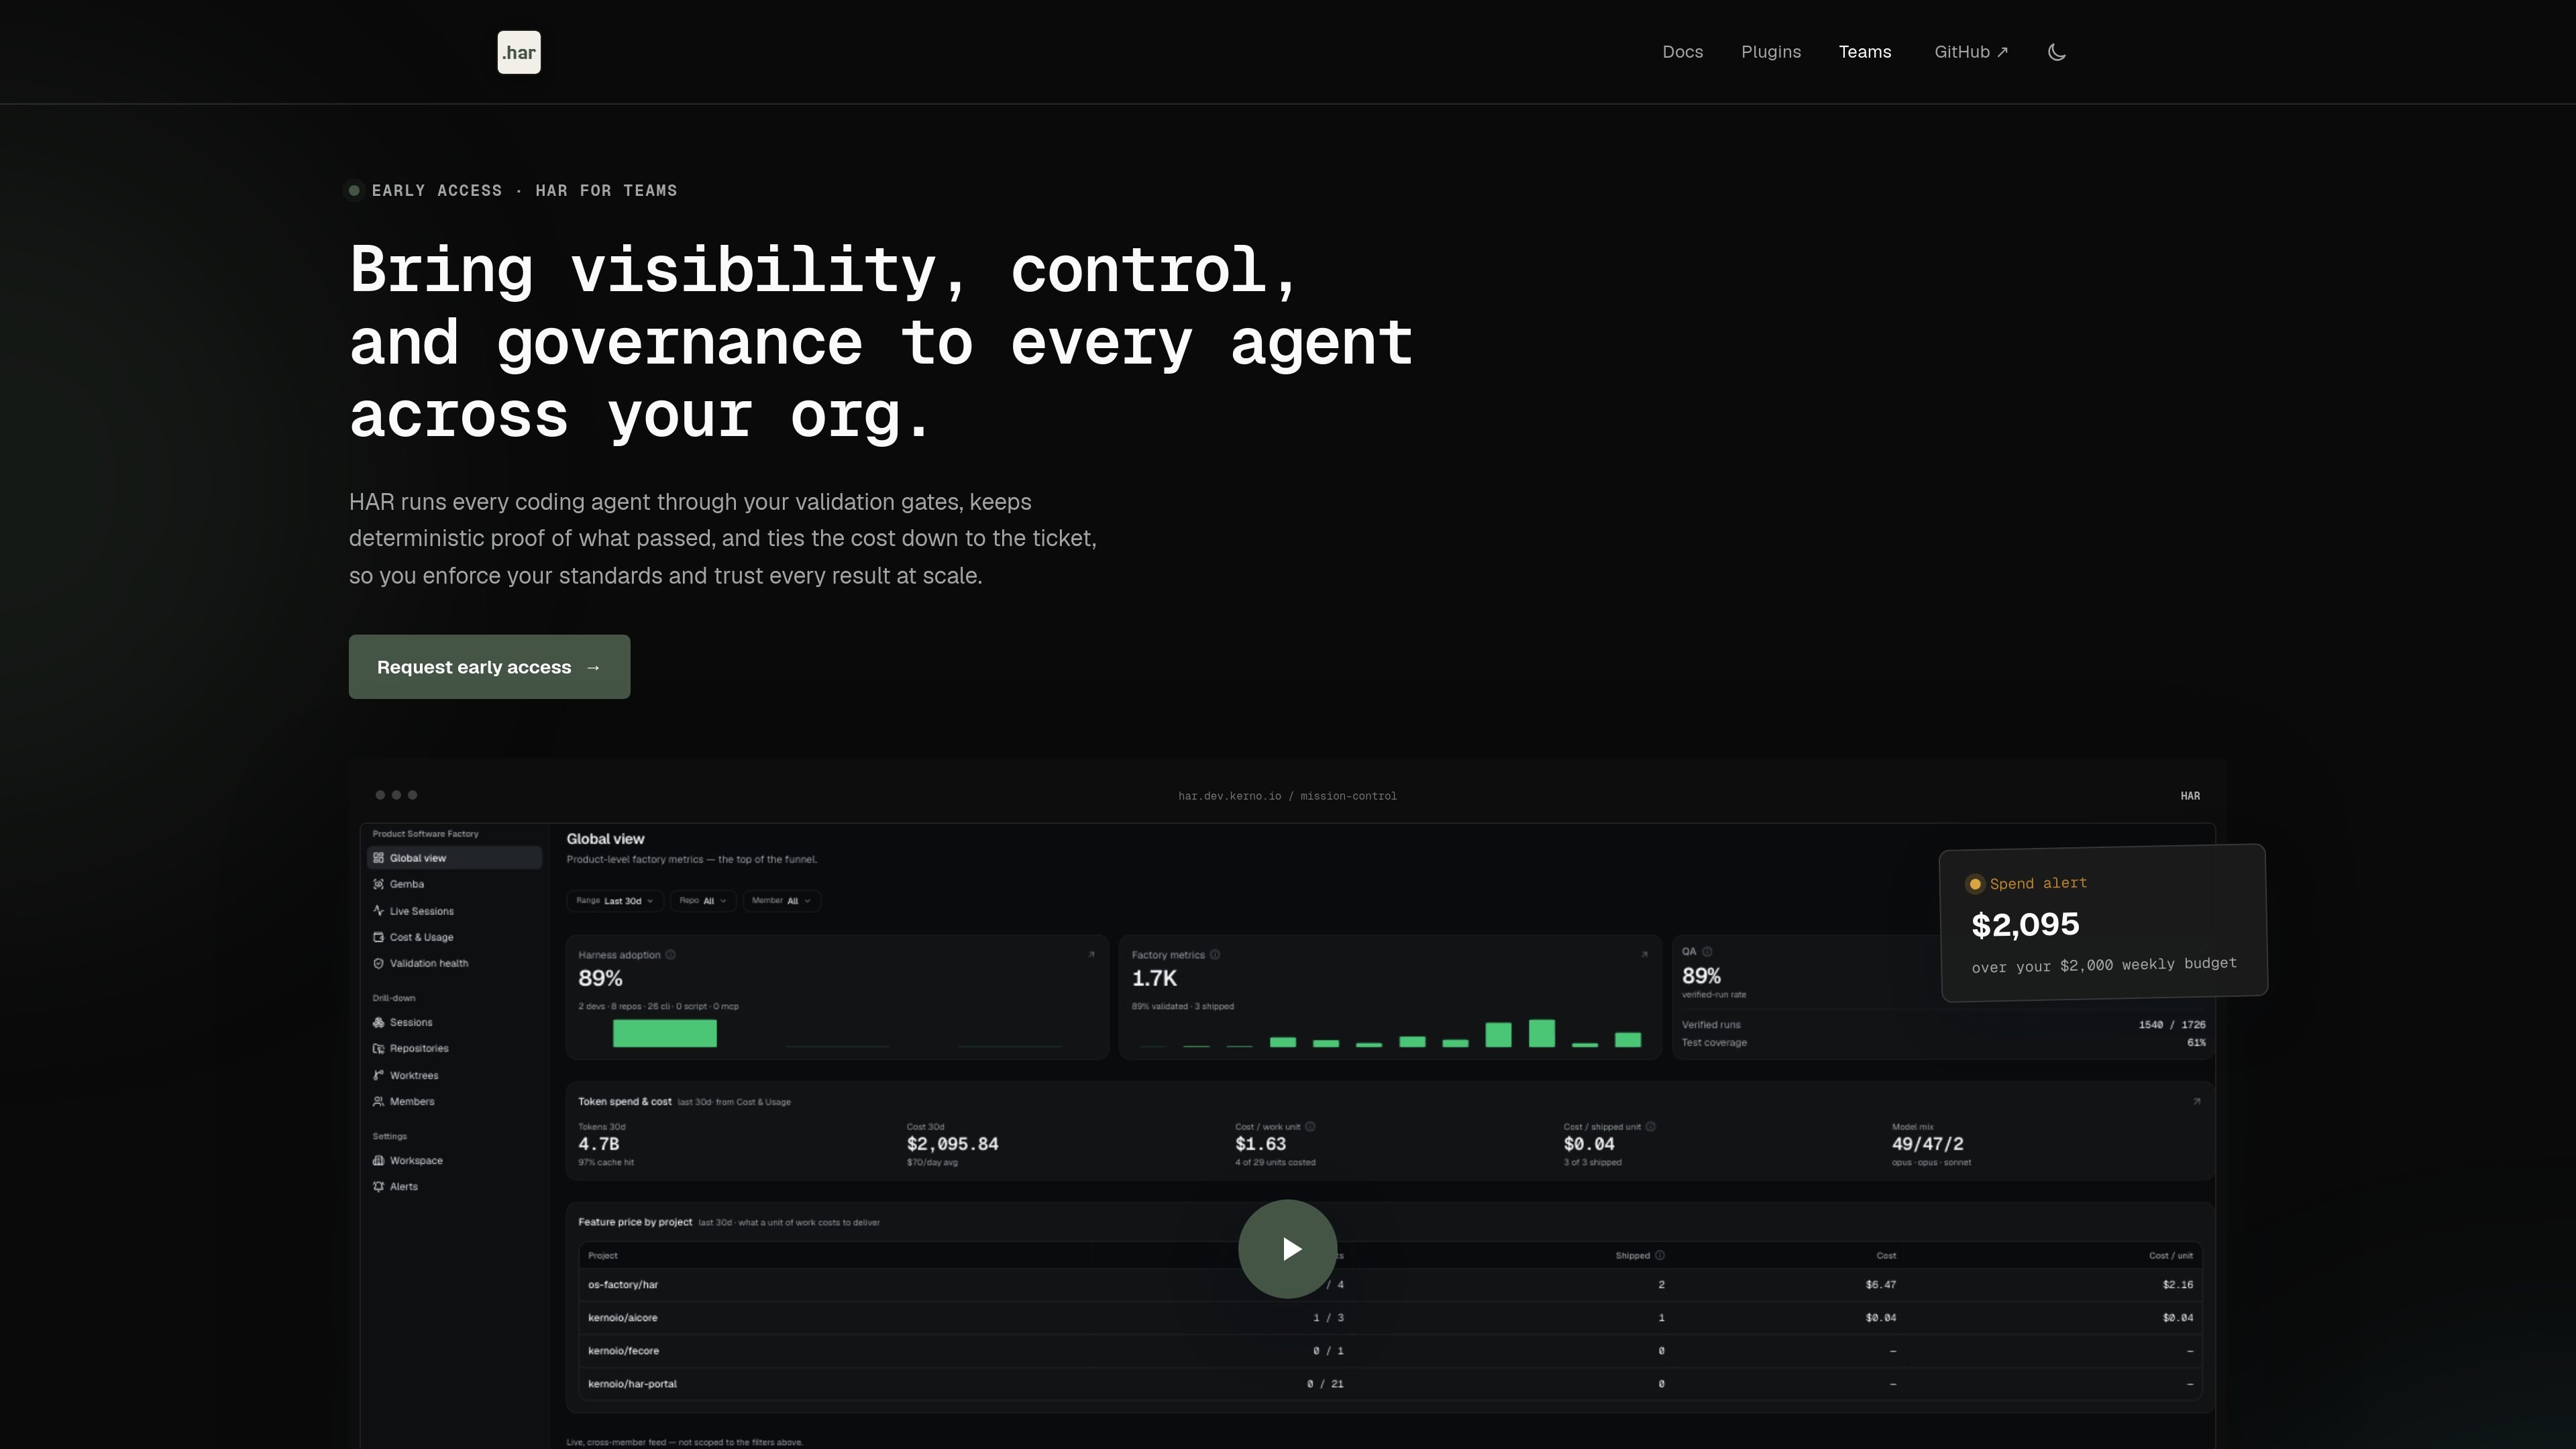Click the Alerts icon in sidebar
2576x1449 pixels.
[379, 1186]
